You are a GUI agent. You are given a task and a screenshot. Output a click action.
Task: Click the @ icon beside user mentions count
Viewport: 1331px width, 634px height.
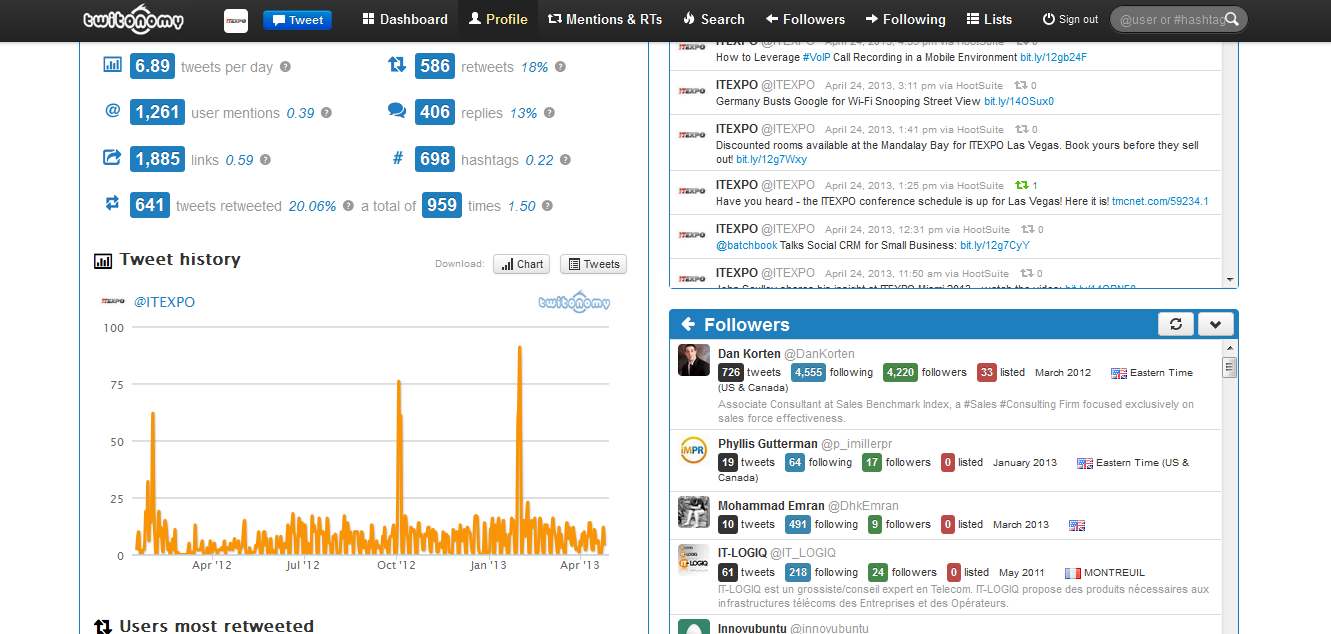[112, 112]
